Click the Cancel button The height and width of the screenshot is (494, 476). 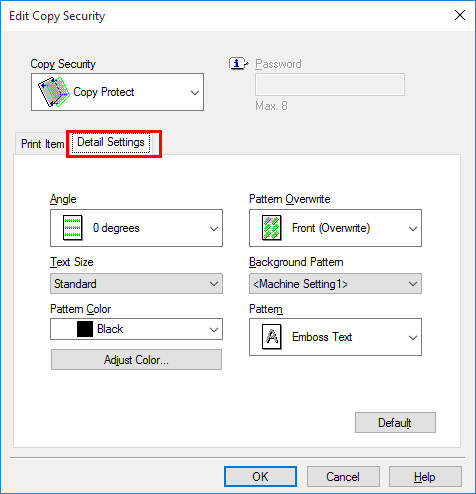343,477
